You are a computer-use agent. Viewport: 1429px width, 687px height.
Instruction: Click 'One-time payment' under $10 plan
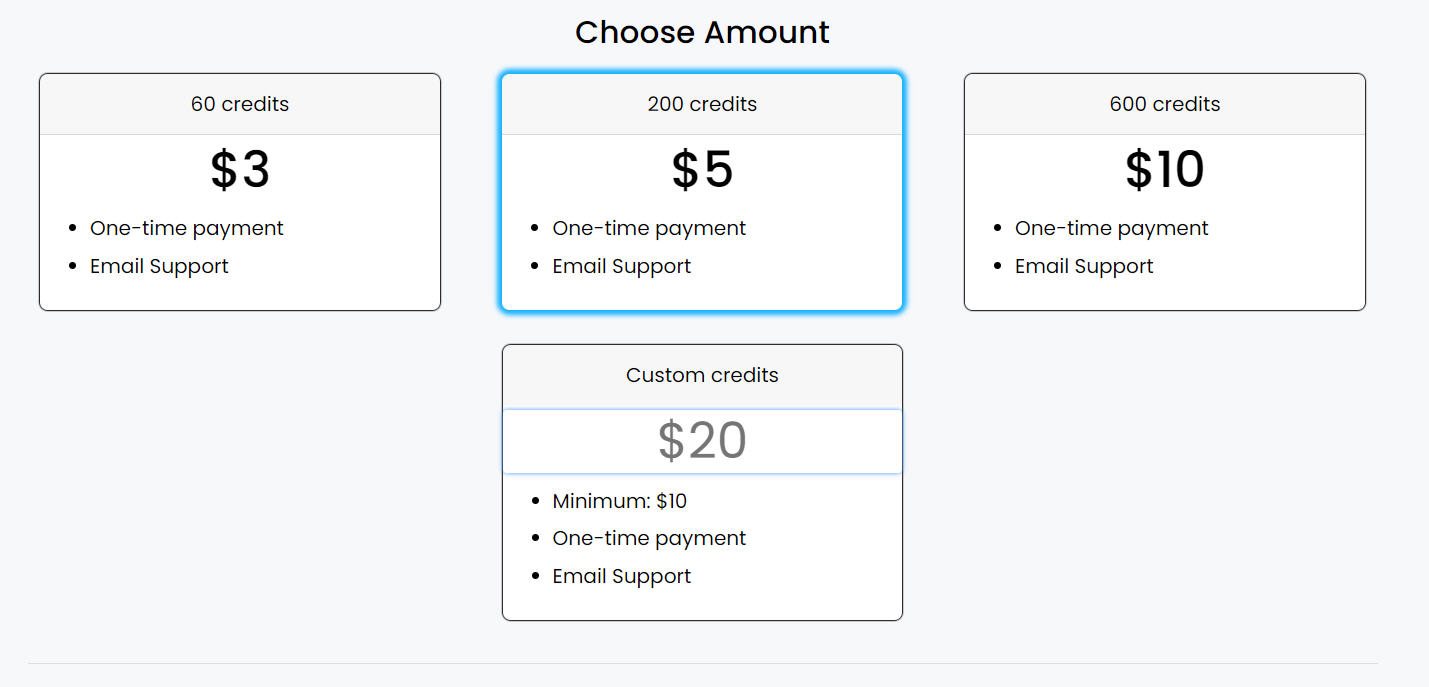click(x=1111, y=228)
